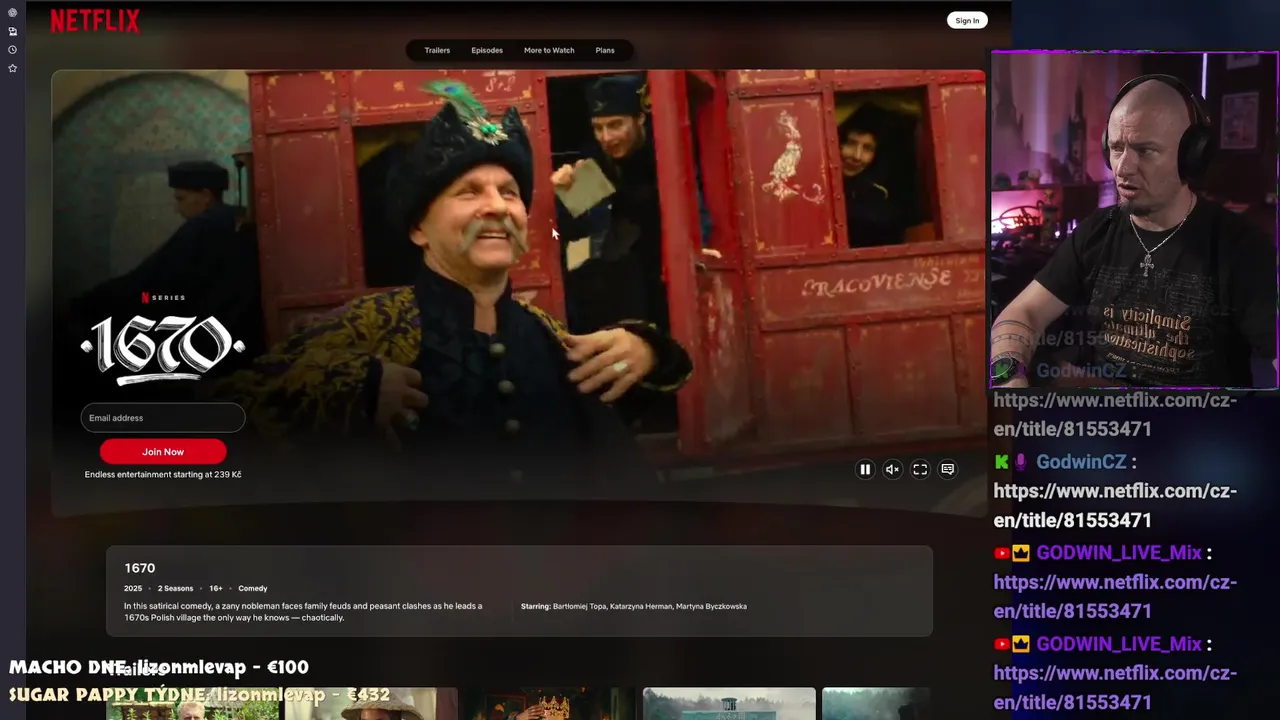The height and width of the screenshot is (720, 1280).
Task: Open the history clock icon in sidebar
Action: pos(13,50)
